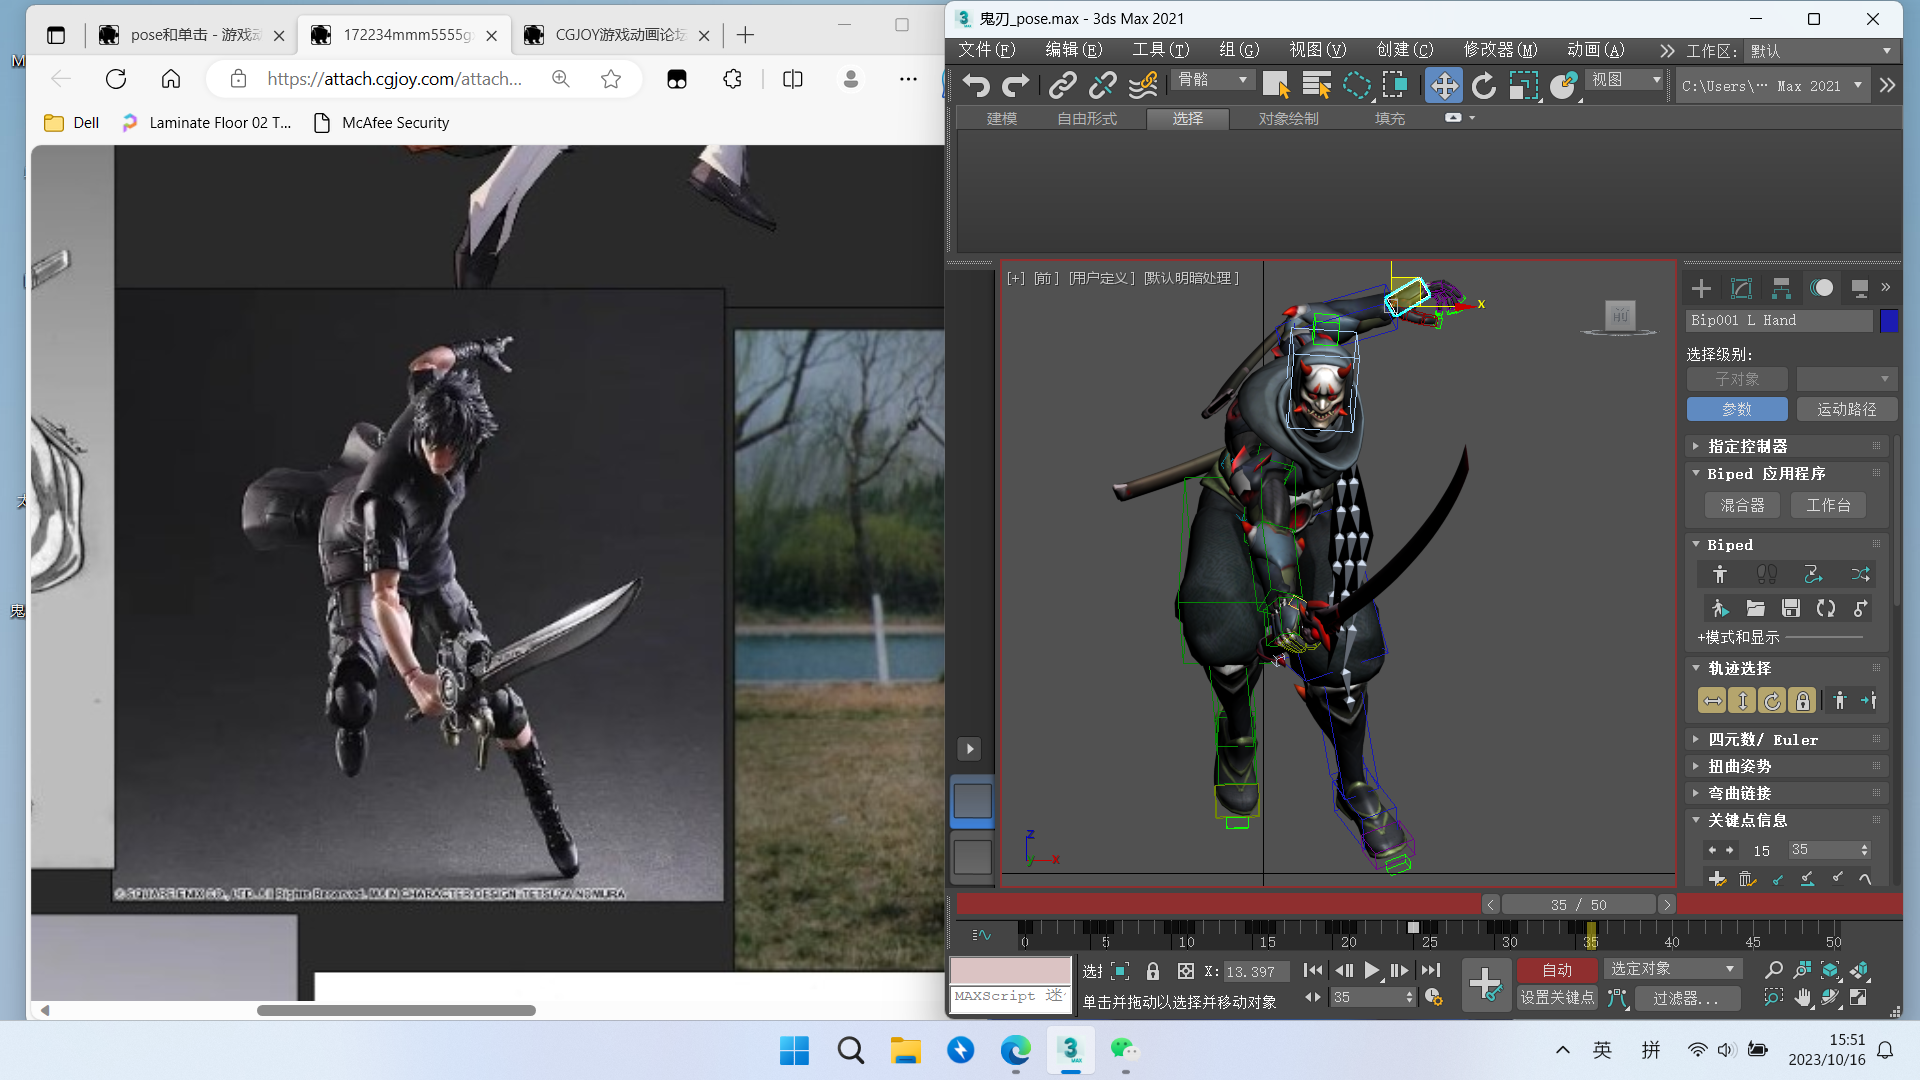1920x1080 pixels.
Task: Open the 修改器(M) menu
Action: 1500,50
